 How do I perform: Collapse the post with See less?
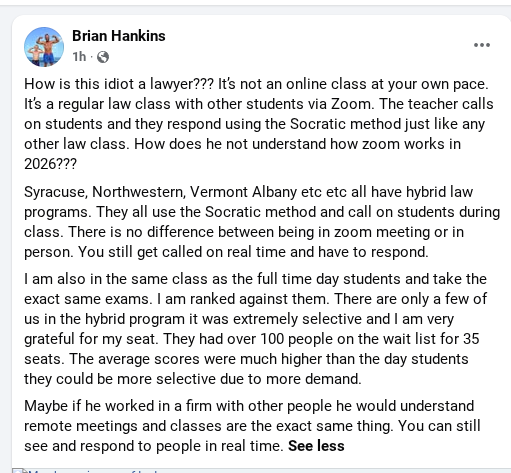pyautogui.click(x=316, y=446)
